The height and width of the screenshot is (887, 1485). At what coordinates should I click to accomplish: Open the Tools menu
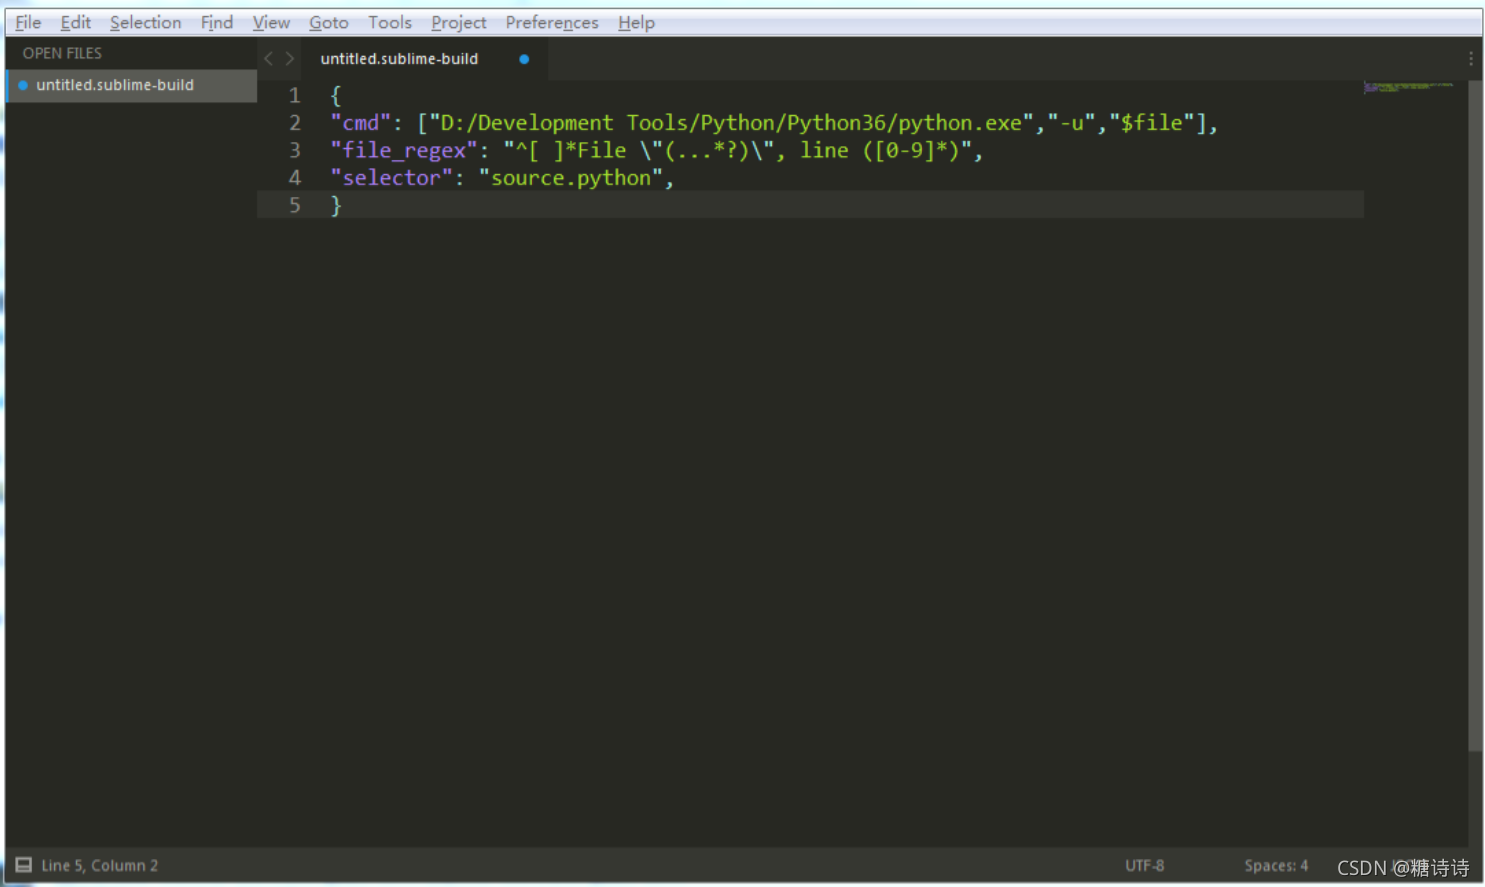[x=389, y=22]
